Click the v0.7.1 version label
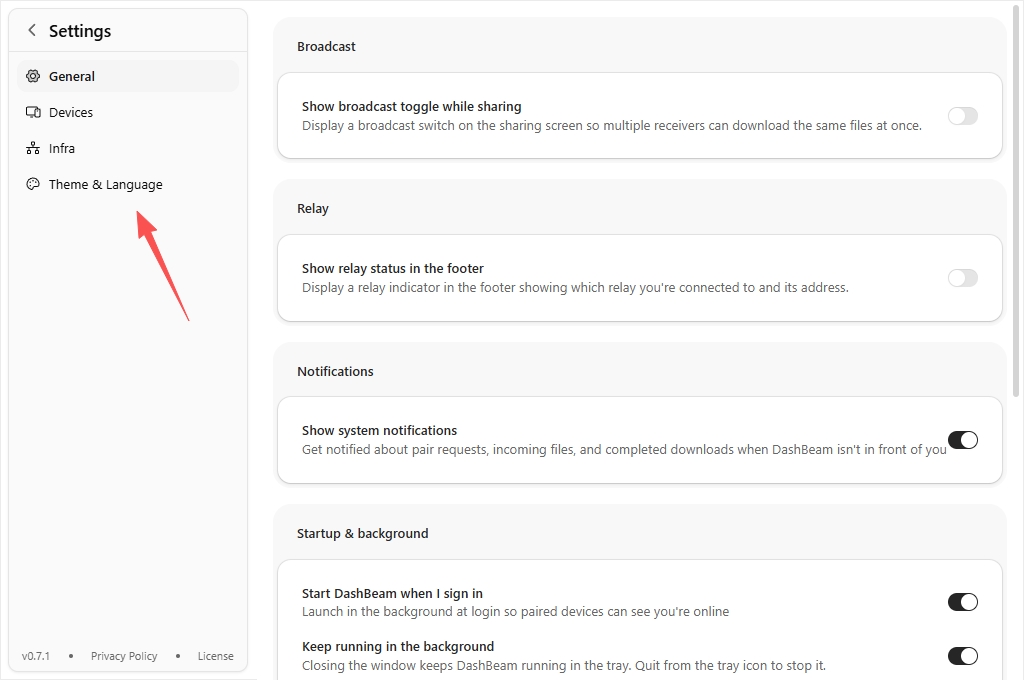 tap(35, 656)
